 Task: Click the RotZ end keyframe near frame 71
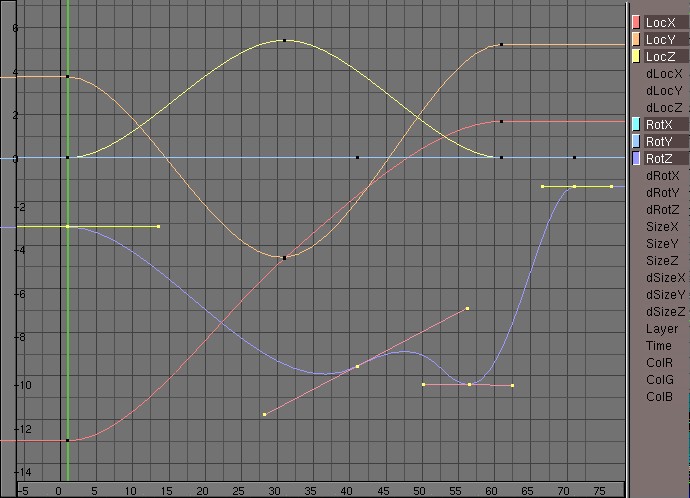coord(574,186)
